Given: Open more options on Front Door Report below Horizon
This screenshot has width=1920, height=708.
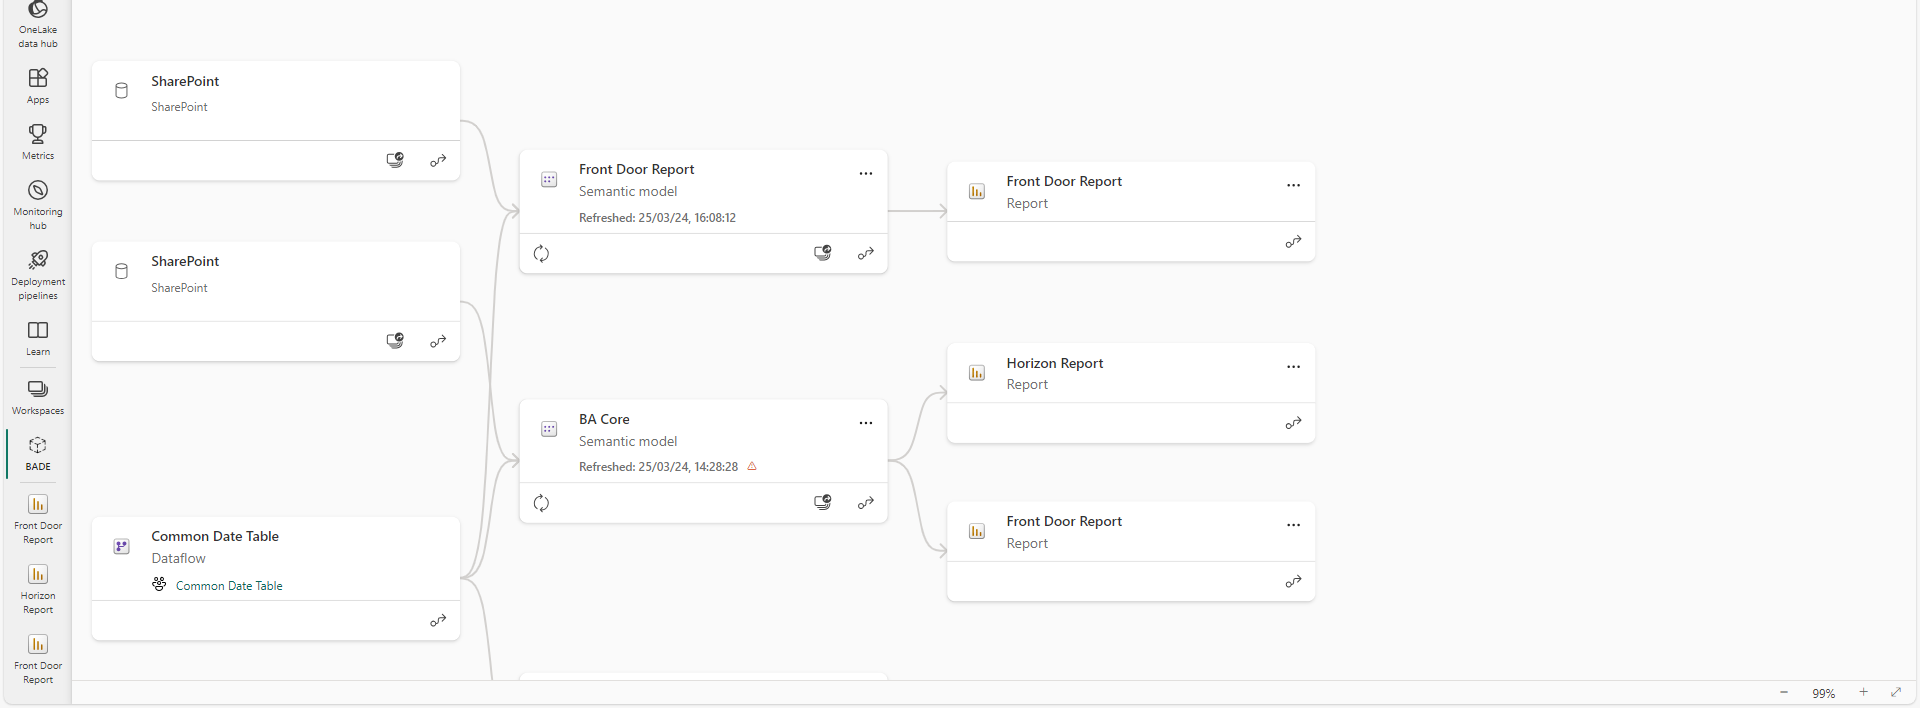Looking at the screenshot, I should [1293, 525].
